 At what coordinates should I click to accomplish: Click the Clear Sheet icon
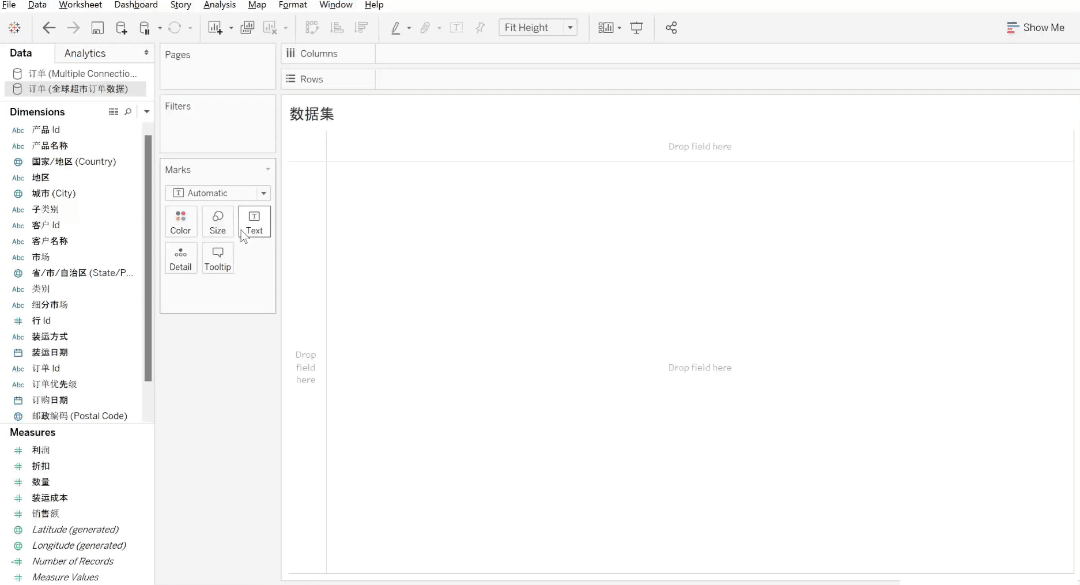(x=270, y=28)
